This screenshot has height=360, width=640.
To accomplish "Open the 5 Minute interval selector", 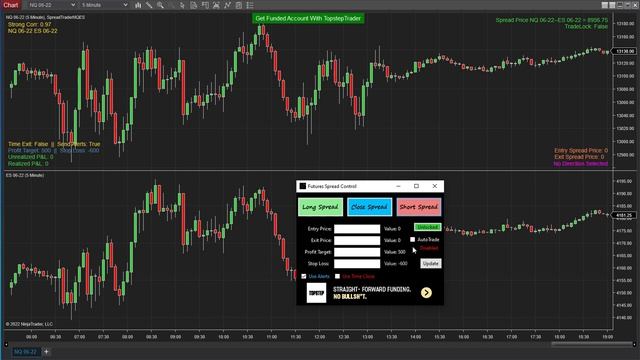I will click(x=104, y=5).
